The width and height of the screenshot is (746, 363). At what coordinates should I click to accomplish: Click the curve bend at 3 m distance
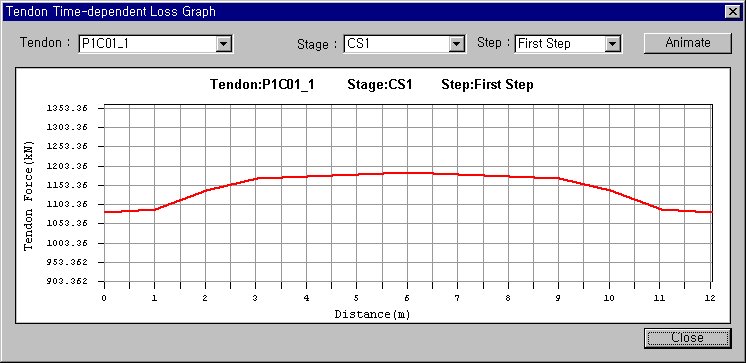pyautogui.click(x=257, y=178)
